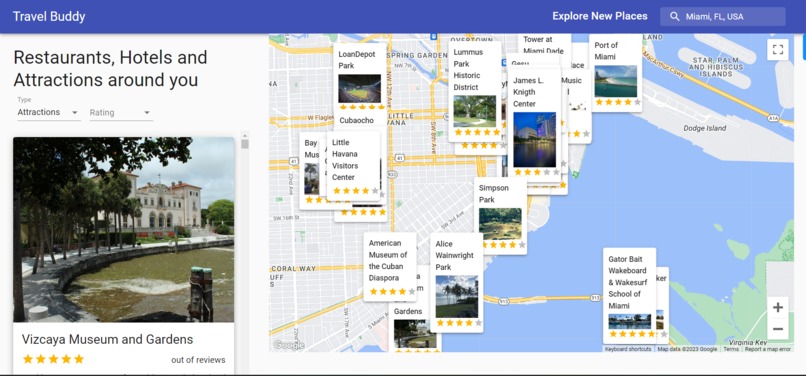Toggle map fullscreen view
Viewport: 806px width, 376px height.
(778, 50)
